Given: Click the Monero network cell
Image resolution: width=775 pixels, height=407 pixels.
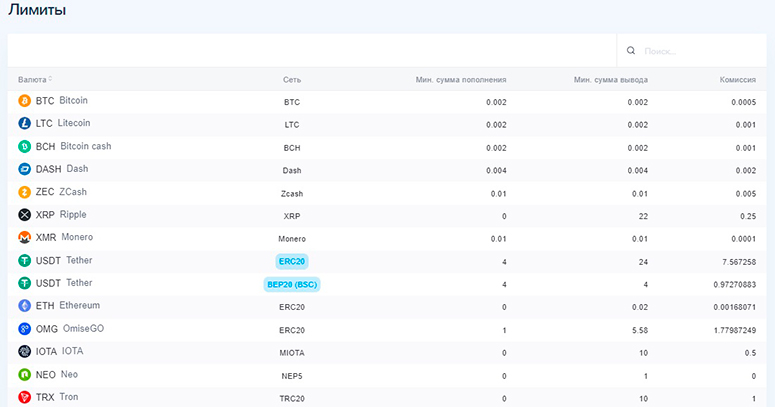Looking at the screenshot, I should point(292,239).
